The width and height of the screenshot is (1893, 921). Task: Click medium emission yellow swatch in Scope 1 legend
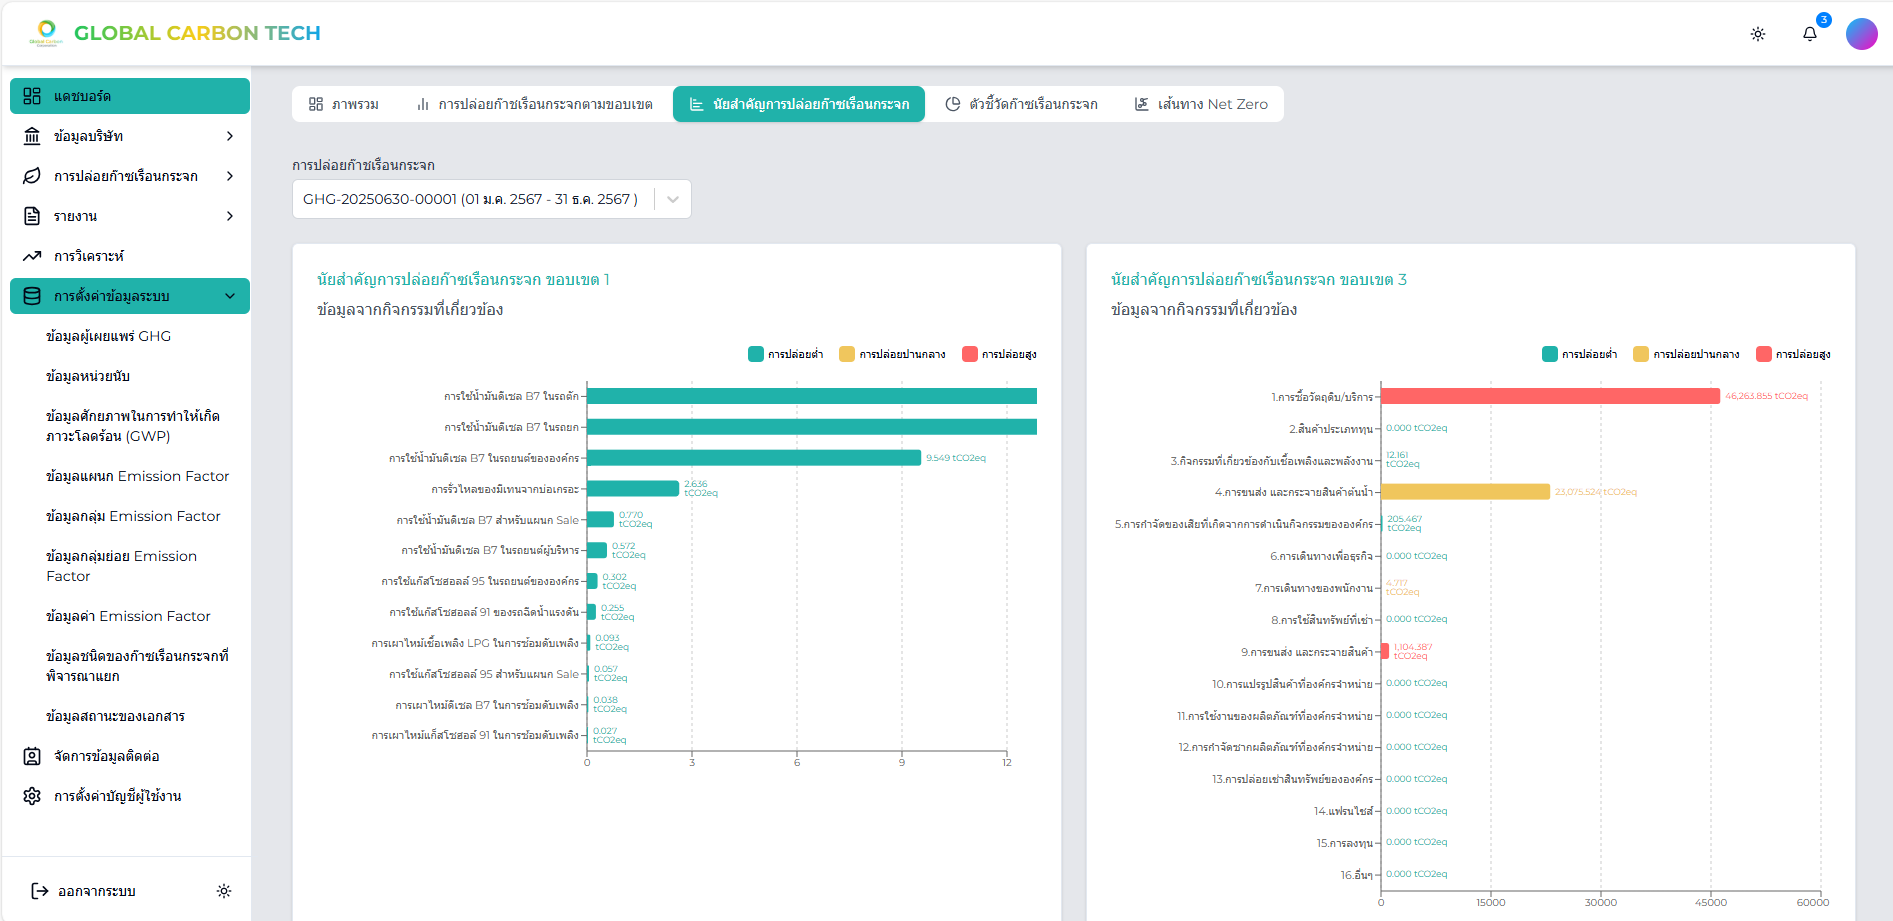847,354
